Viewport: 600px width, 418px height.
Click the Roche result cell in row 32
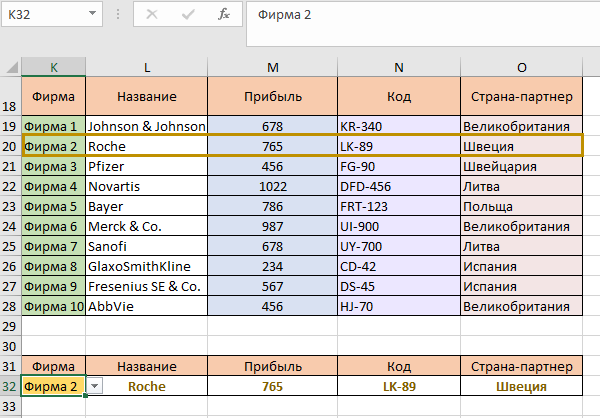point(147,386)
